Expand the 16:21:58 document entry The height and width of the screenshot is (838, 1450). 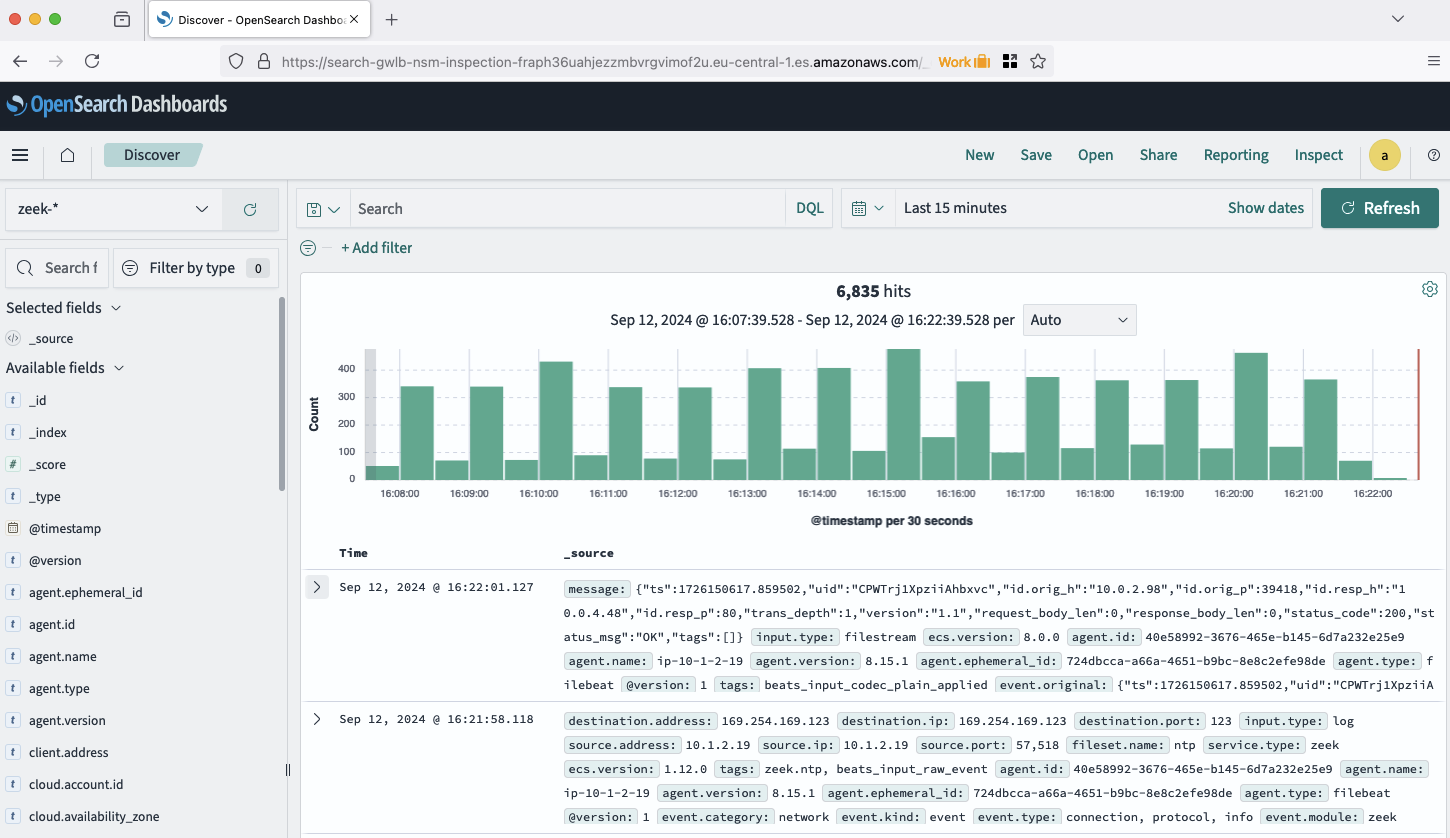click(317, 720)
